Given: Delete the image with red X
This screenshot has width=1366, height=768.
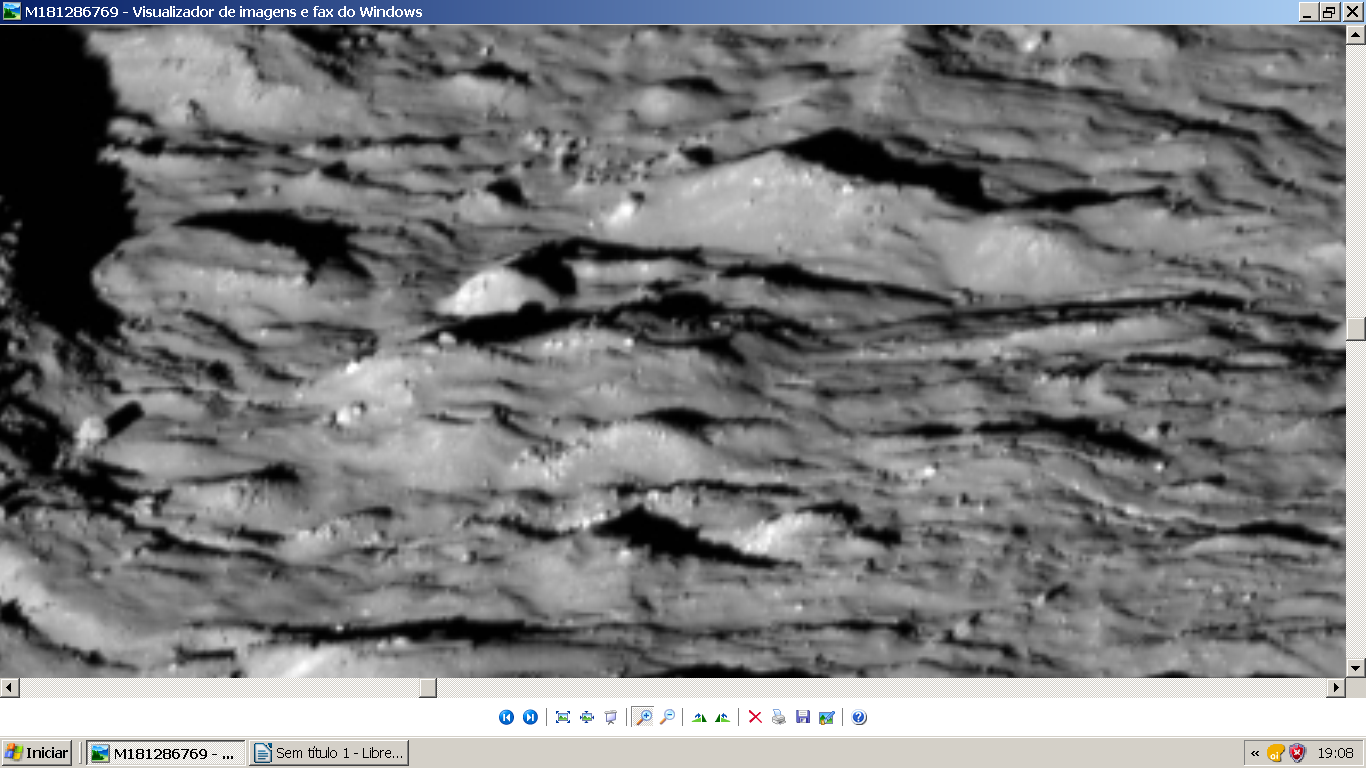Looking at the screenshot, I should (755, 717).
